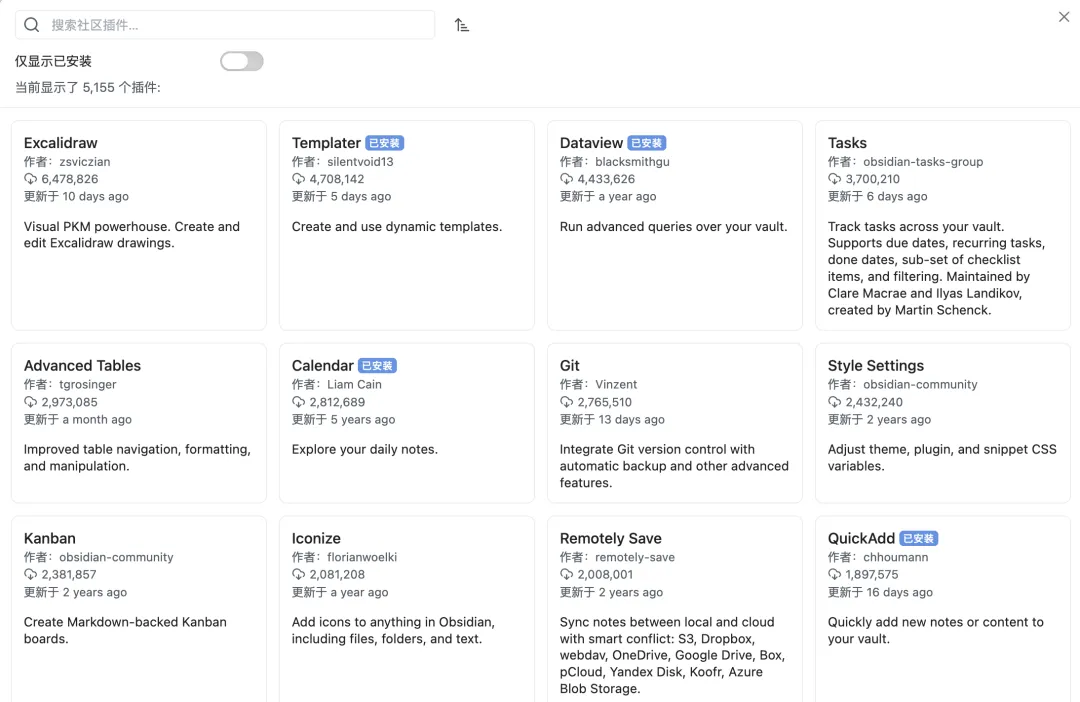Focus the plugin search field

click(225, 25)
